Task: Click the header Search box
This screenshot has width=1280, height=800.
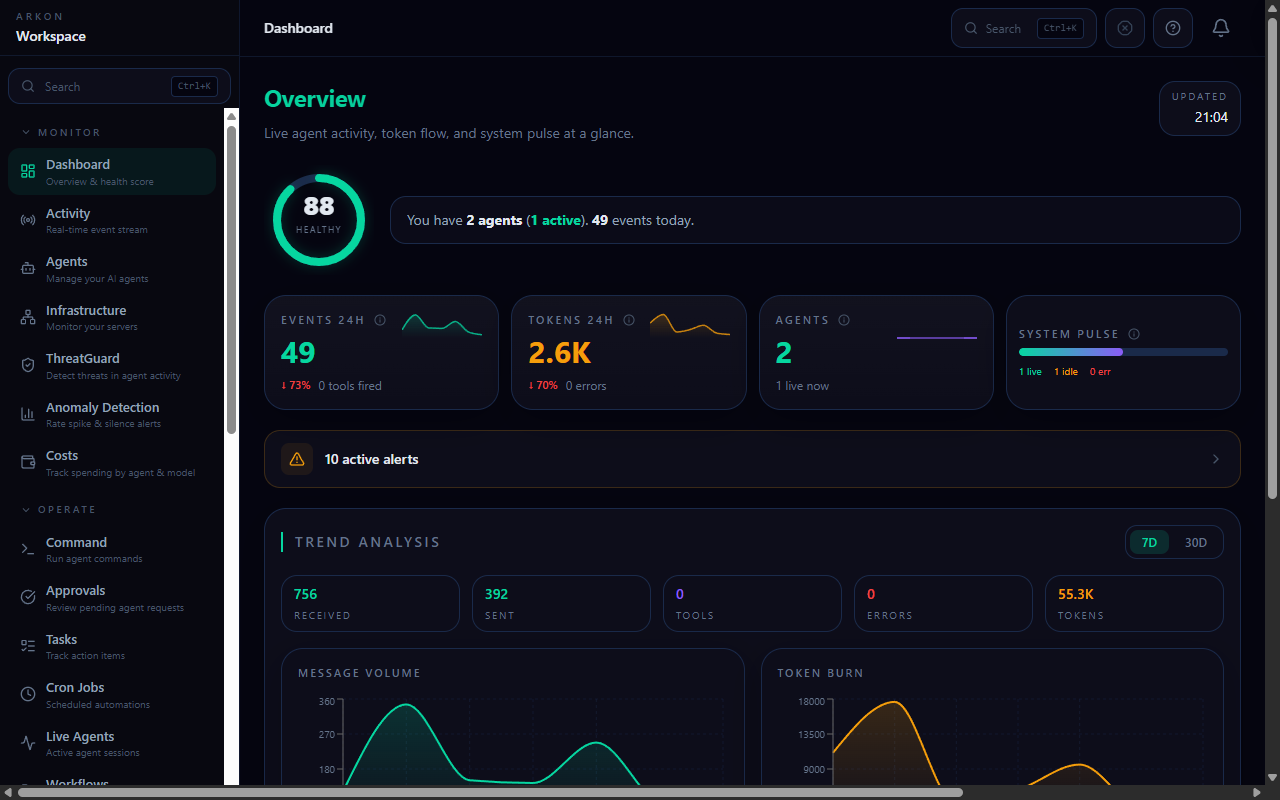Action: click(x=1024, y=28)
